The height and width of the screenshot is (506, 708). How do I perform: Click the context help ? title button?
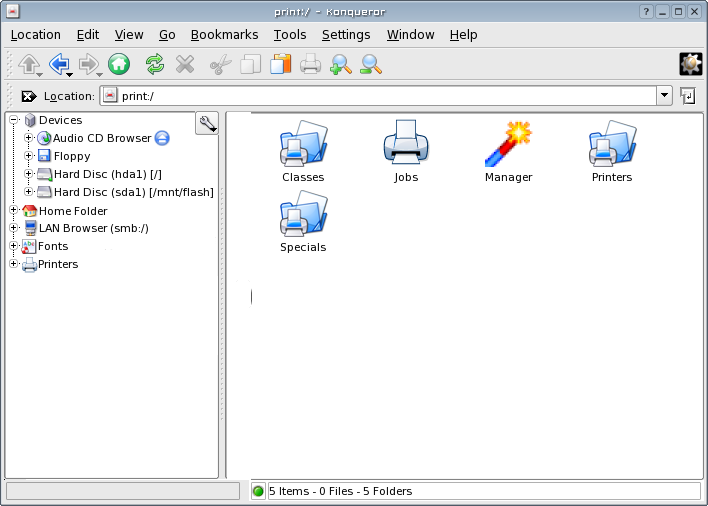(646, 12)
